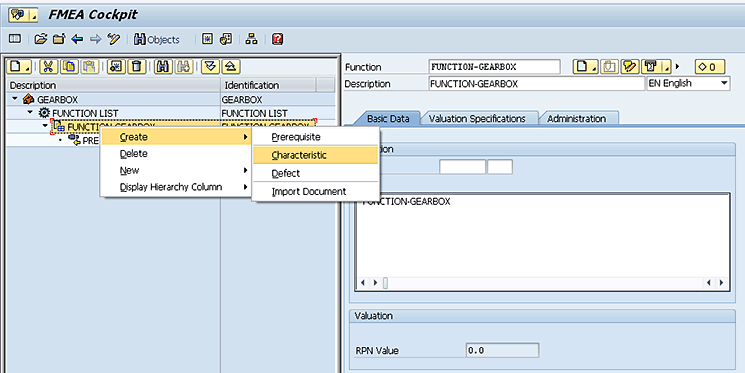Copy the selected node in tree toolbar
This screenshot has height=373, width=745.
(x=69, y=67)
